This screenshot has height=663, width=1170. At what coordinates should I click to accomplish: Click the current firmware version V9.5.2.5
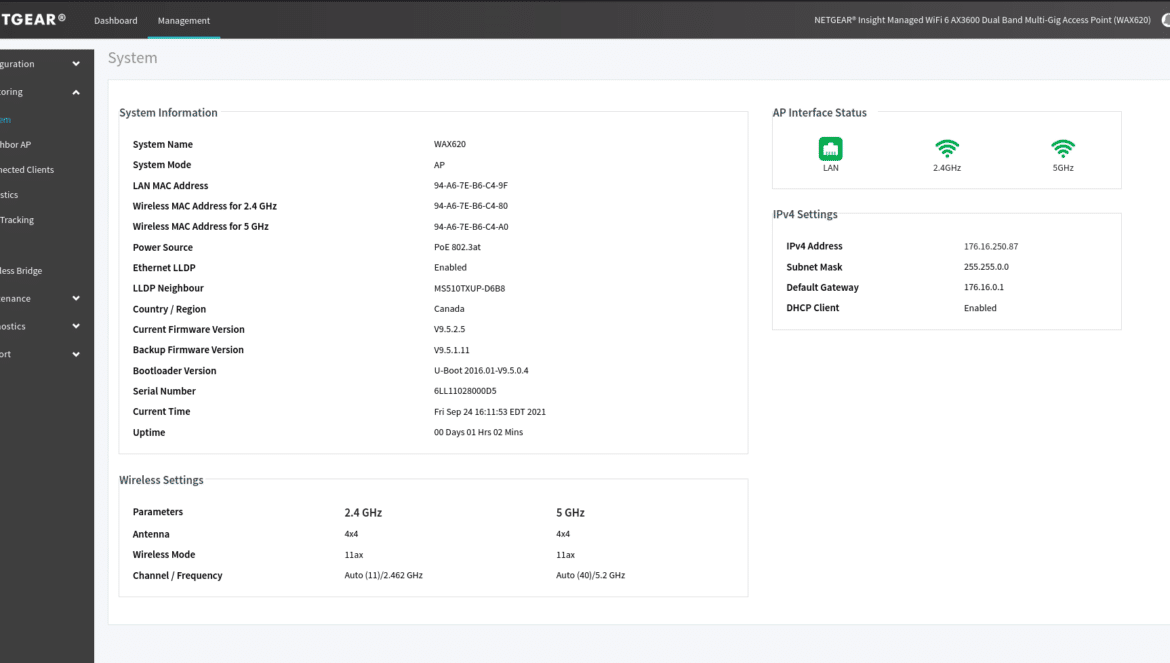(449, 329)
